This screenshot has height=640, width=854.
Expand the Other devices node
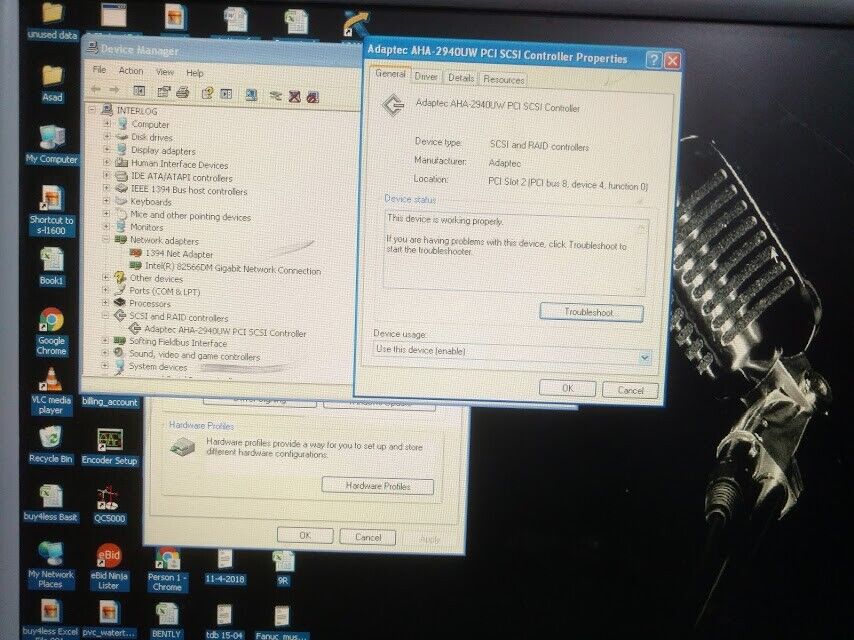point(106,277)
